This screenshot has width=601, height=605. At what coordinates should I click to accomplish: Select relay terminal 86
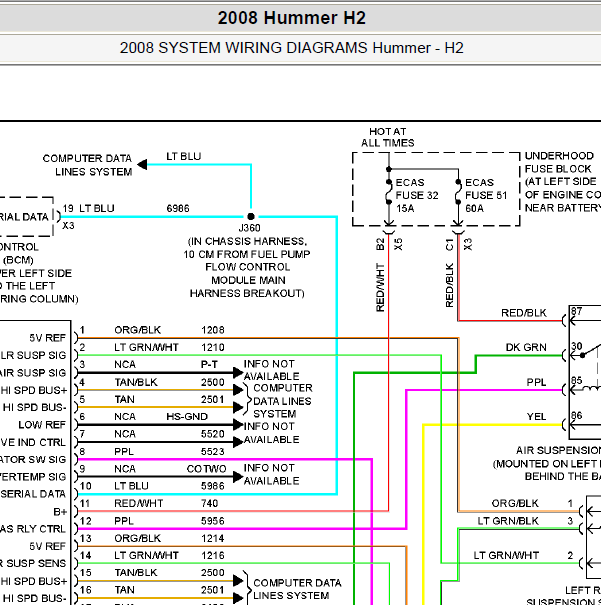coord(576,415)
